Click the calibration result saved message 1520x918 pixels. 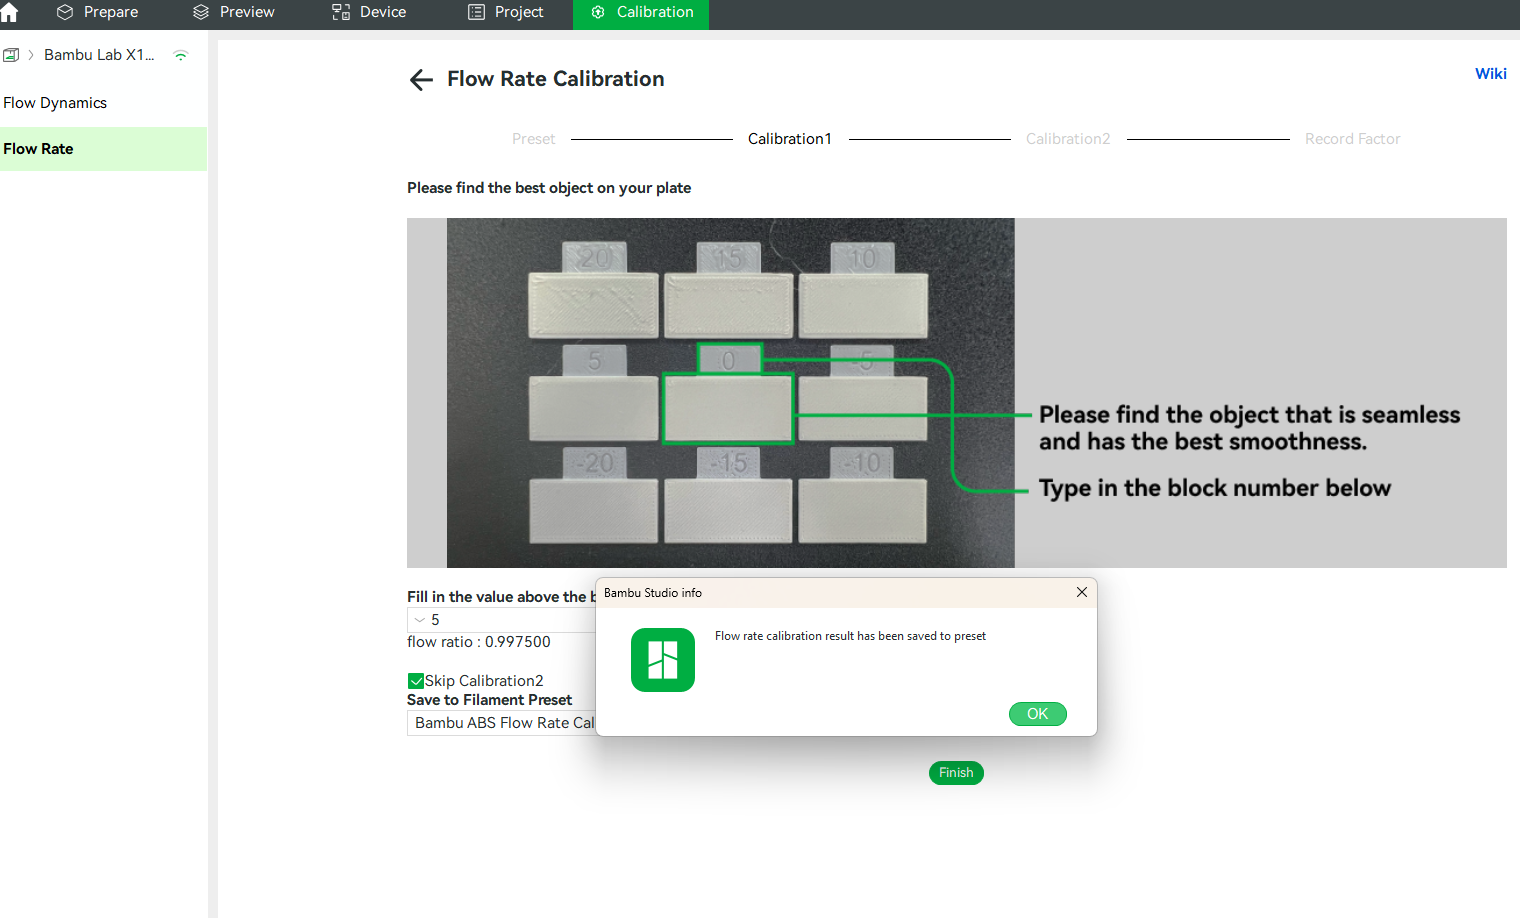coord(850,636)
